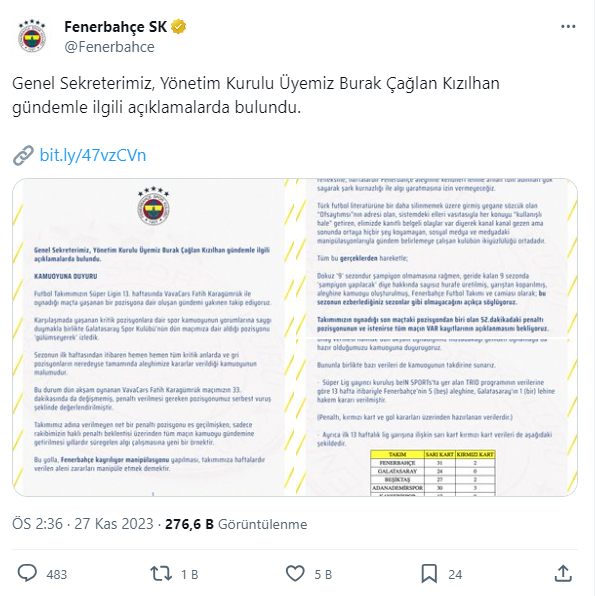Viewport: 595px width, 596px height.
Task: Bookmark the tweet with the bookmark icon
Action: 429,574
